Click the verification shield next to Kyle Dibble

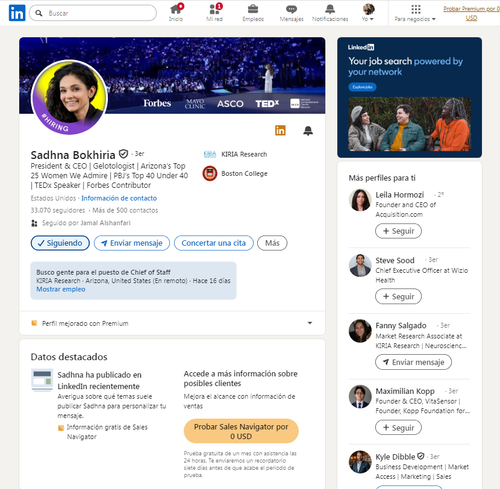click(x=421, y=456)
